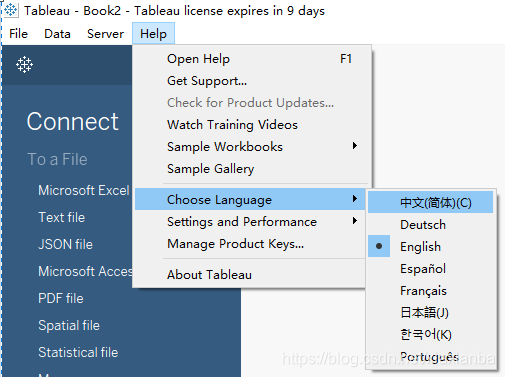Expand the Sample Workbooks submenu arrow
Viewport: 505px width, 377px height.
(x=355, y=146)
